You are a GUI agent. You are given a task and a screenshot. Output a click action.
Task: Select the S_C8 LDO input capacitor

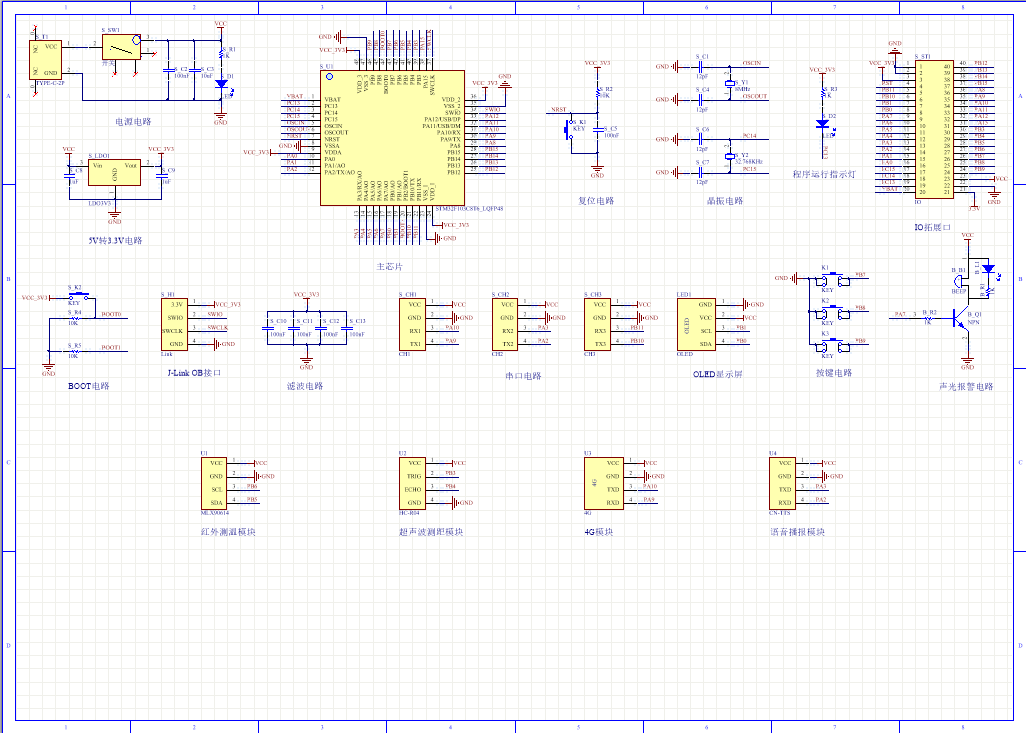(x=69, y=175)
